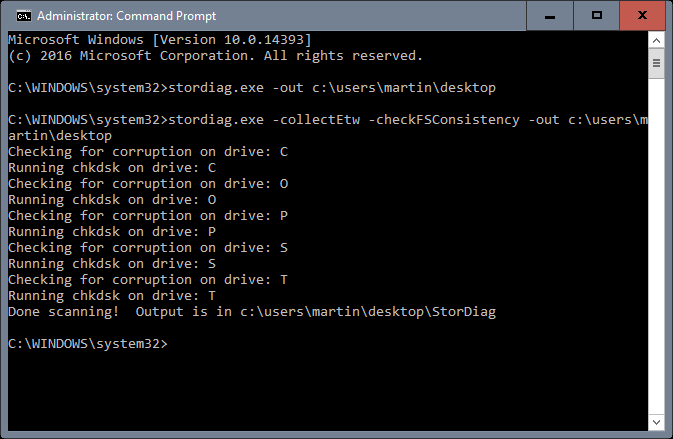
Task: Click the 'Running chkdsk on drive: T' line
Action: [112, 296]
